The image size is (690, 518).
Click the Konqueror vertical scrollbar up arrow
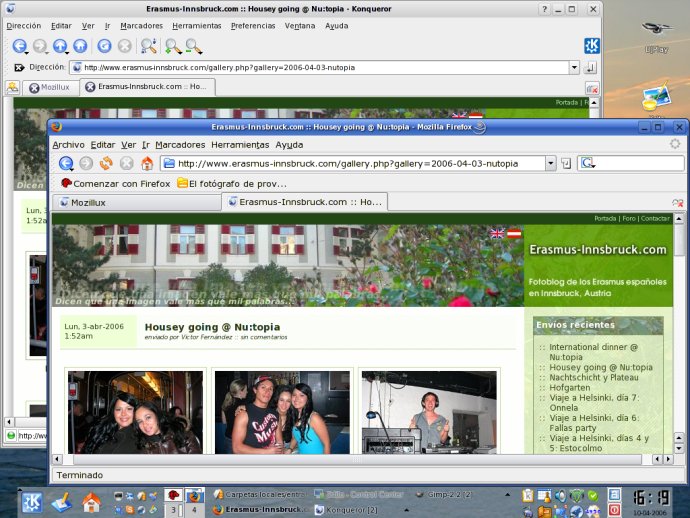coord(594,103)
